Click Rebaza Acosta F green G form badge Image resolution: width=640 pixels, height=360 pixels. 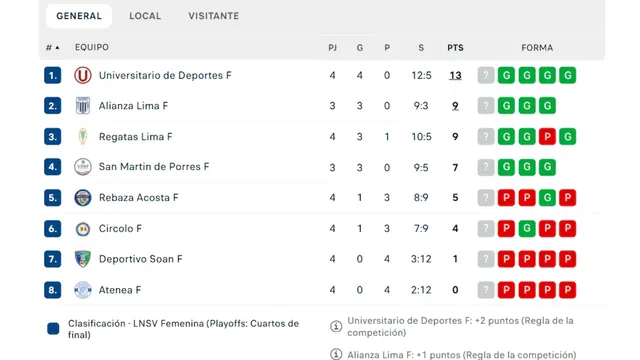coord(547,198)
